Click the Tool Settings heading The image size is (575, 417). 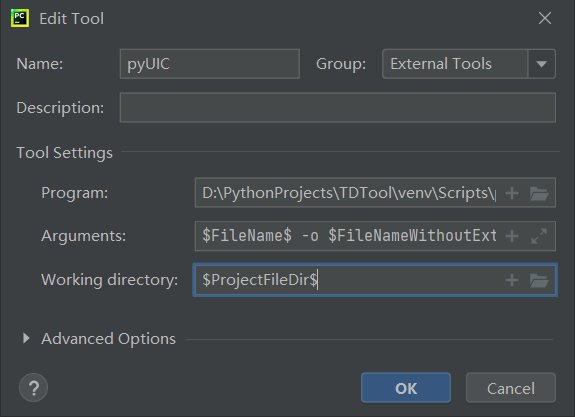coord(65,153)
